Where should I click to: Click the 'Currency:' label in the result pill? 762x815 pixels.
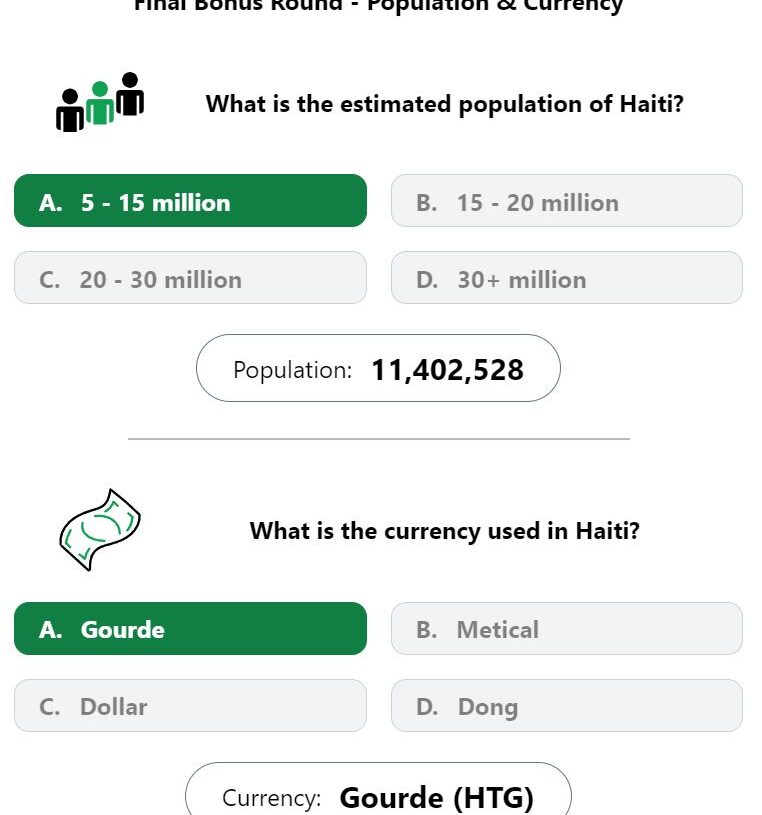click(271, 798)
